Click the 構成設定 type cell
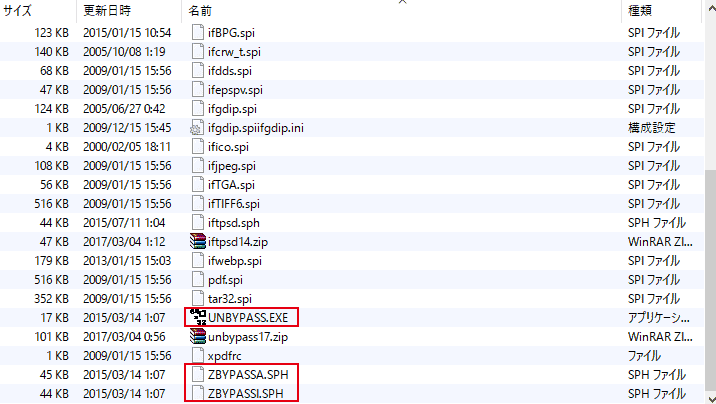The width and height of the screenshot is (716, 404). point(652,128)
